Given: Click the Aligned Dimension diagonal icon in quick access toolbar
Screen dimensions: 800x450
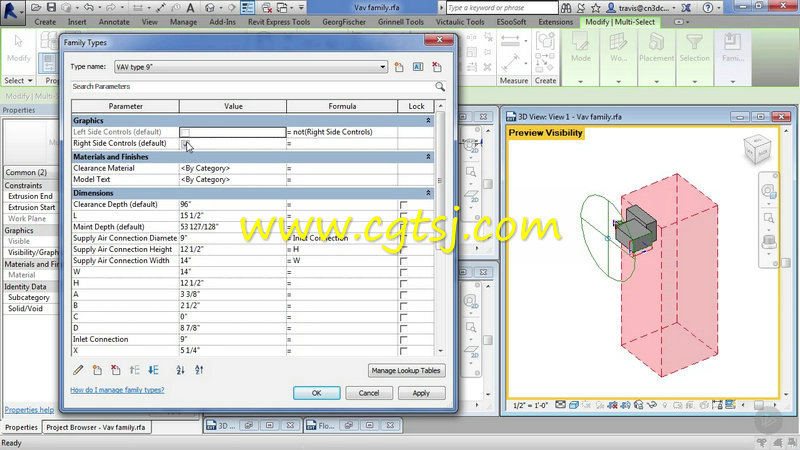Looking at the screenshot, I should 161,8.
